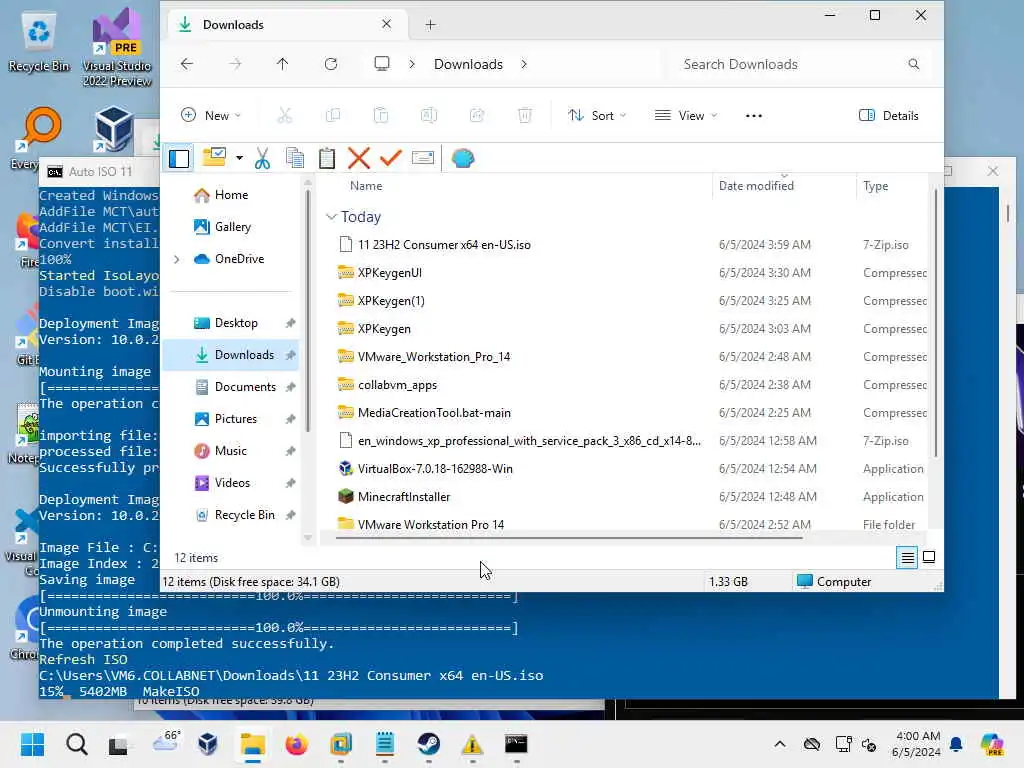Open Steam from the taskbar
Image resolution: width=1024 pixels, height=768 pixels.
pyautogui.click(x=428, y=744)
